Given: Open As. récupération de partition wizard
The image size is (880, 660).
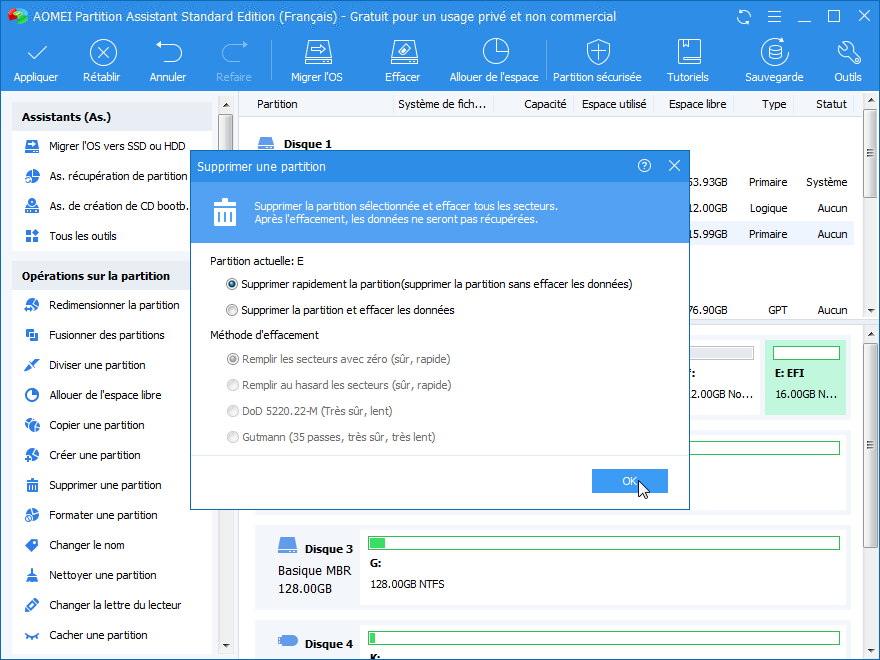Looking at the screenshot, I should 106,176.
